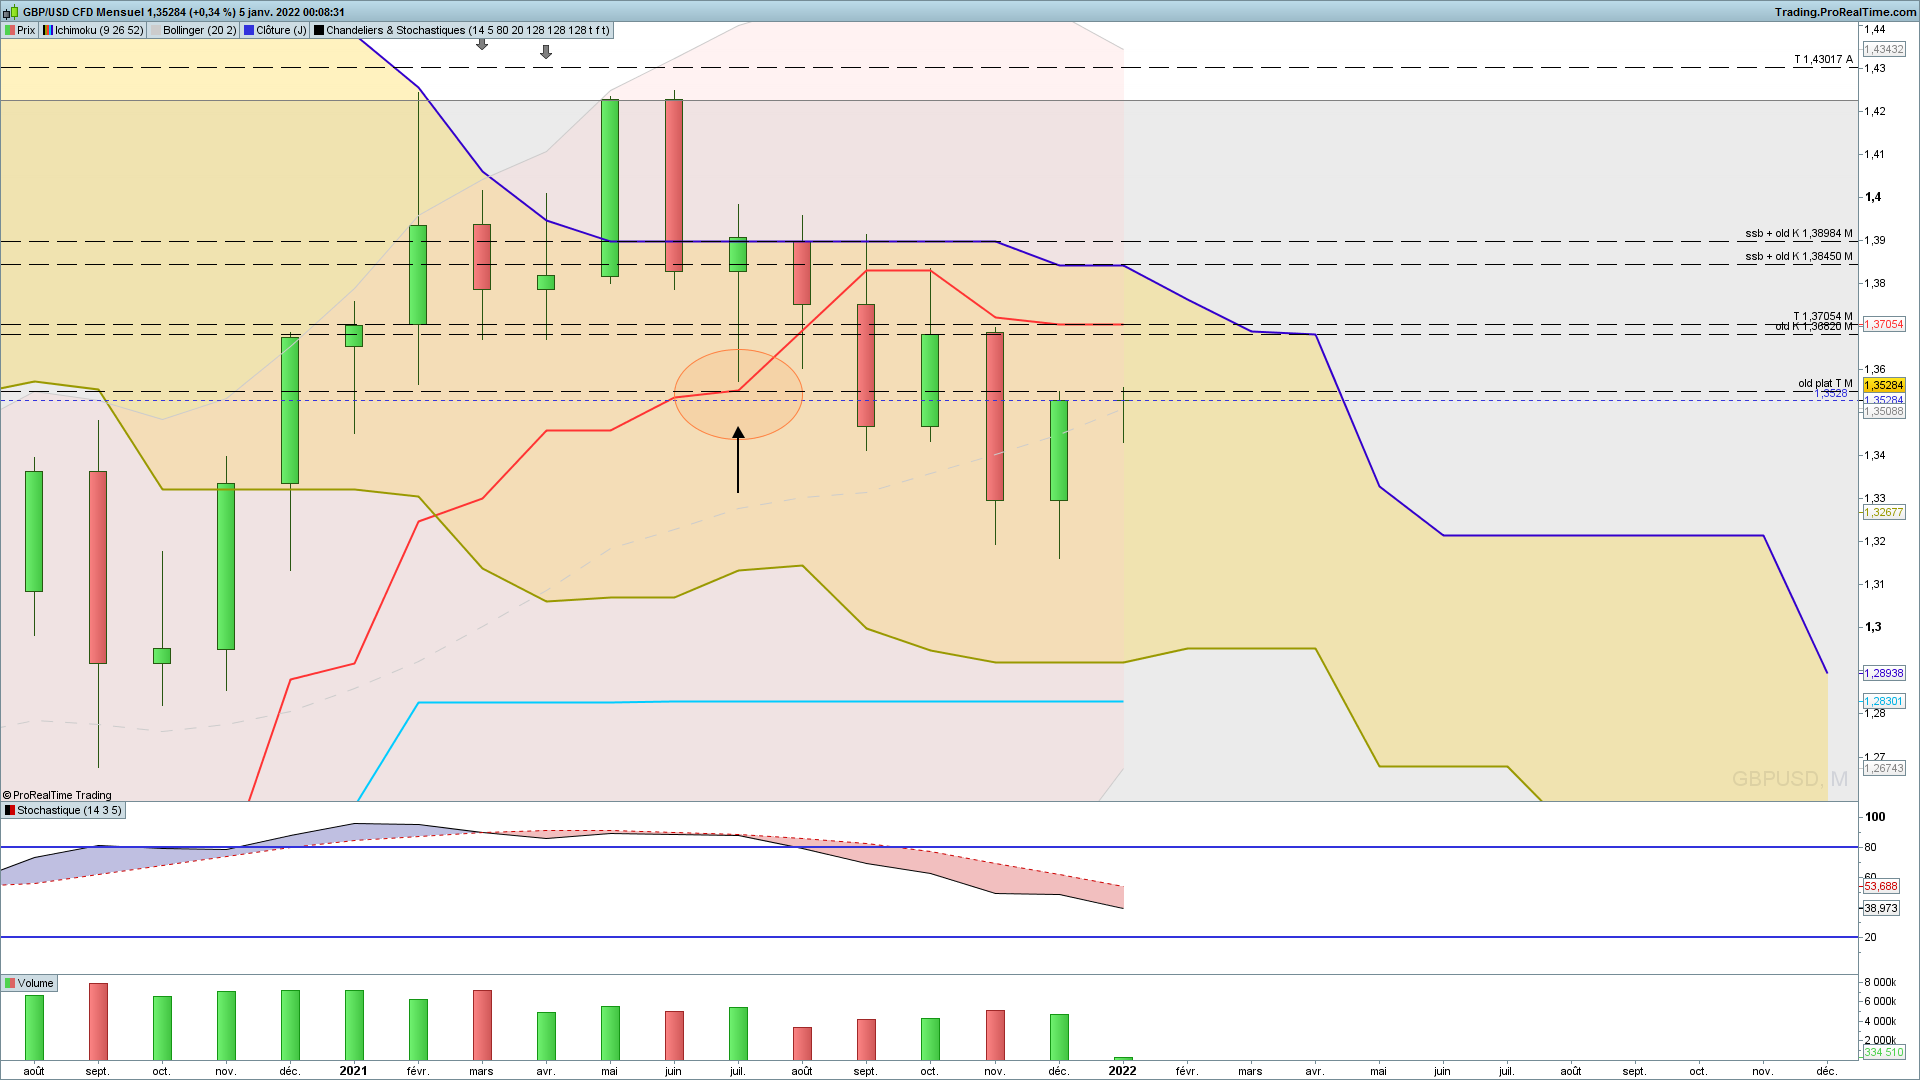Open Chandeliers & Stochastiques indicator label
The image size is (1920, 1080).
(x=467, y=30)
